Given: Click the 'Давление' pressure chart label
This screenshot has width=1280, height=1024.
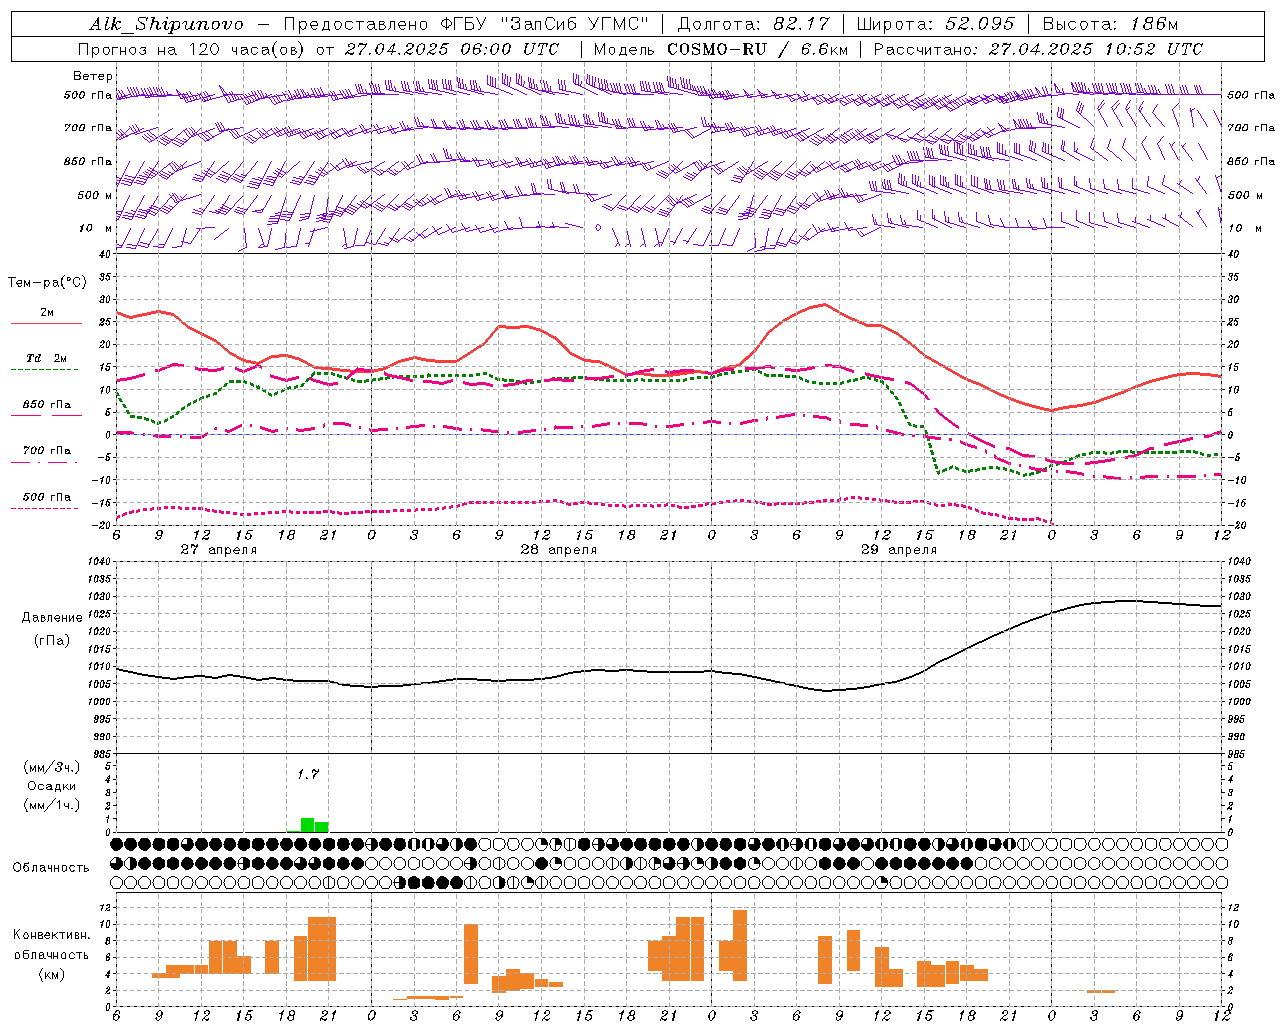Looking at the screenshot, I should [x=52, y=618].
